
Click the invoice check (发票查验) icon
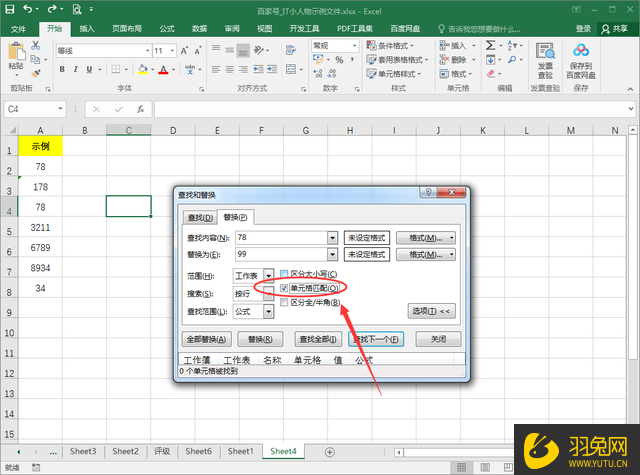pos(545,52)
